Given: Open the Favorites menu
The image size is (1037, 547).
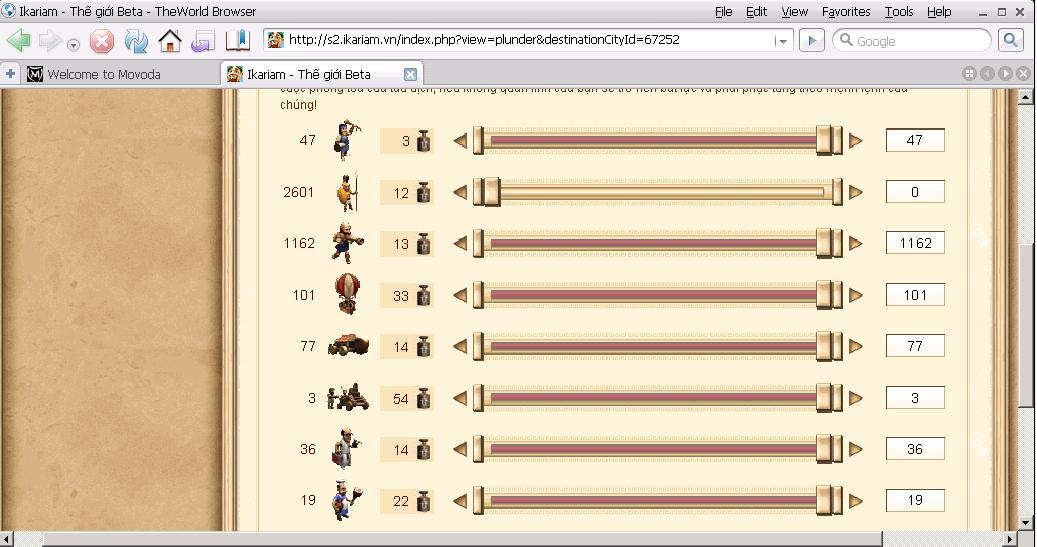Looking at the screenshot, I should tap(846, 11).
